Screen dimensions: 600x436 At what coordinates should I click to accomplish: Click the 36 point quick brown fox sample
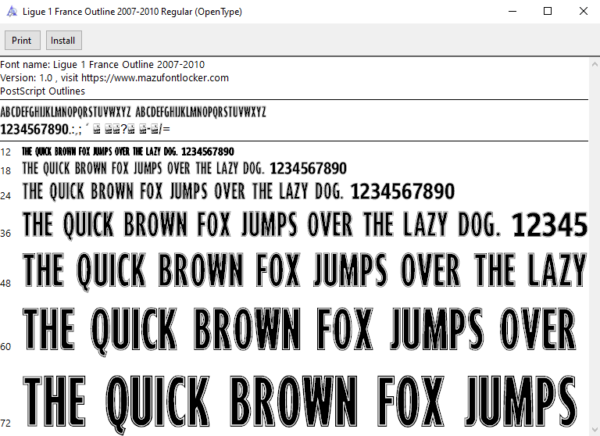[305, 224]
